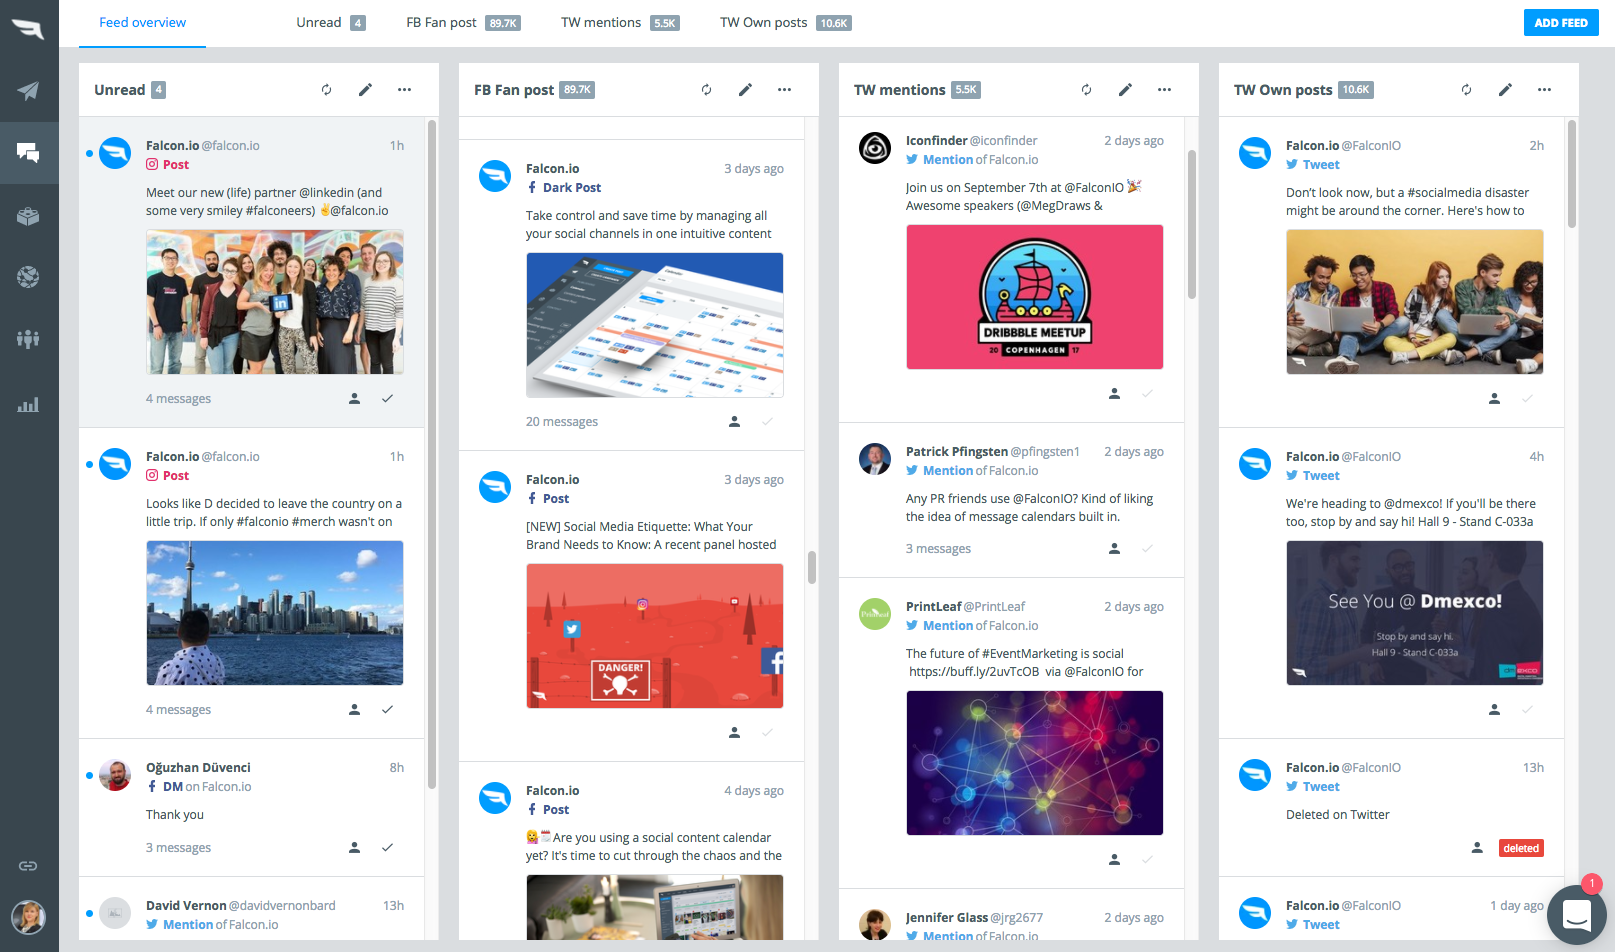This screenshot has width=1615, height=952.
Task: Assign Patrick Pfingsten's mention
Action: pos(1114,548)
